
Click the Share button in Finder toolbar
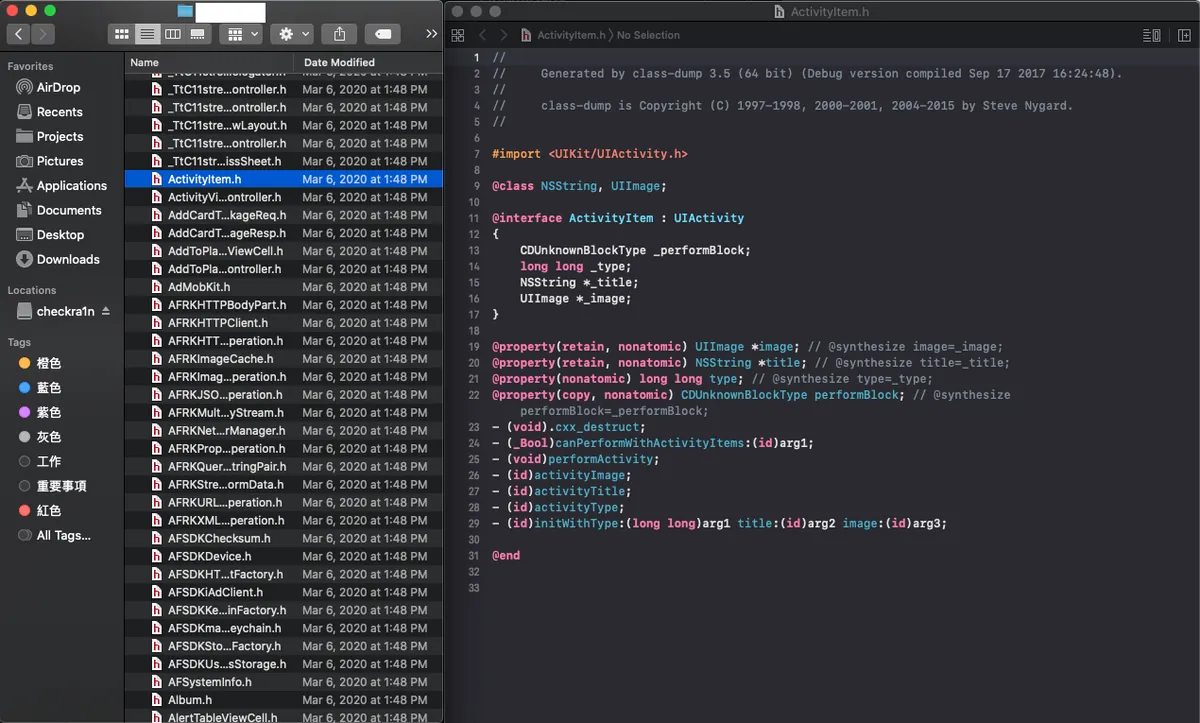(339, 34)
